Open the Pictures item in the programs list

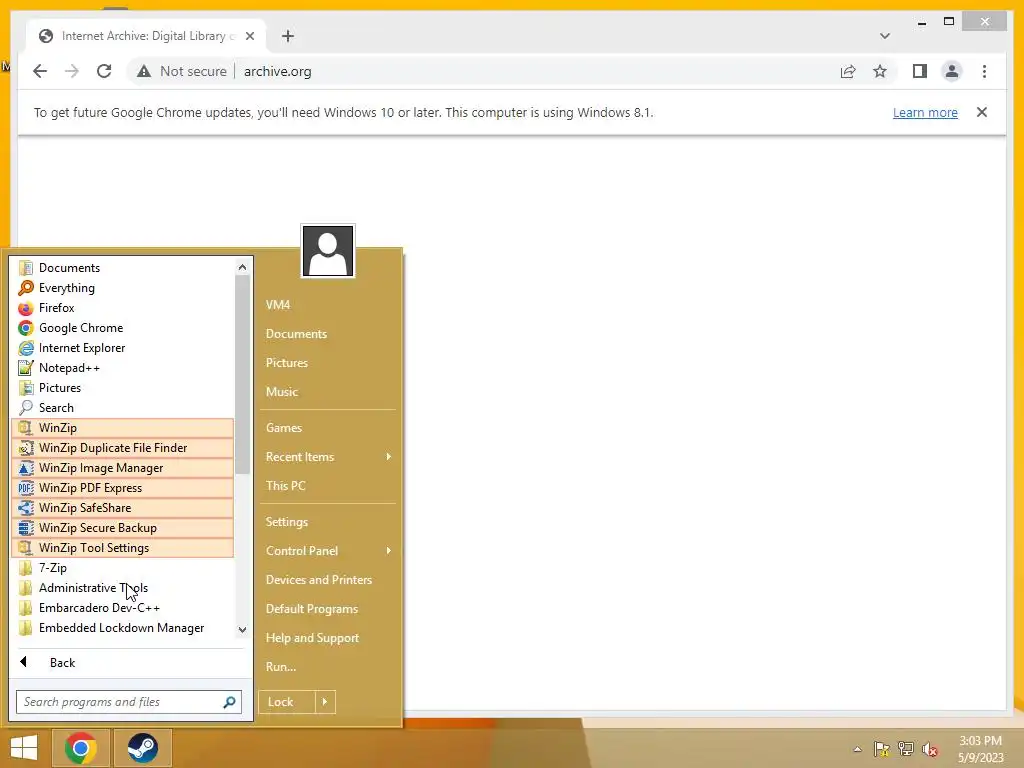click(x=123, y=388)
